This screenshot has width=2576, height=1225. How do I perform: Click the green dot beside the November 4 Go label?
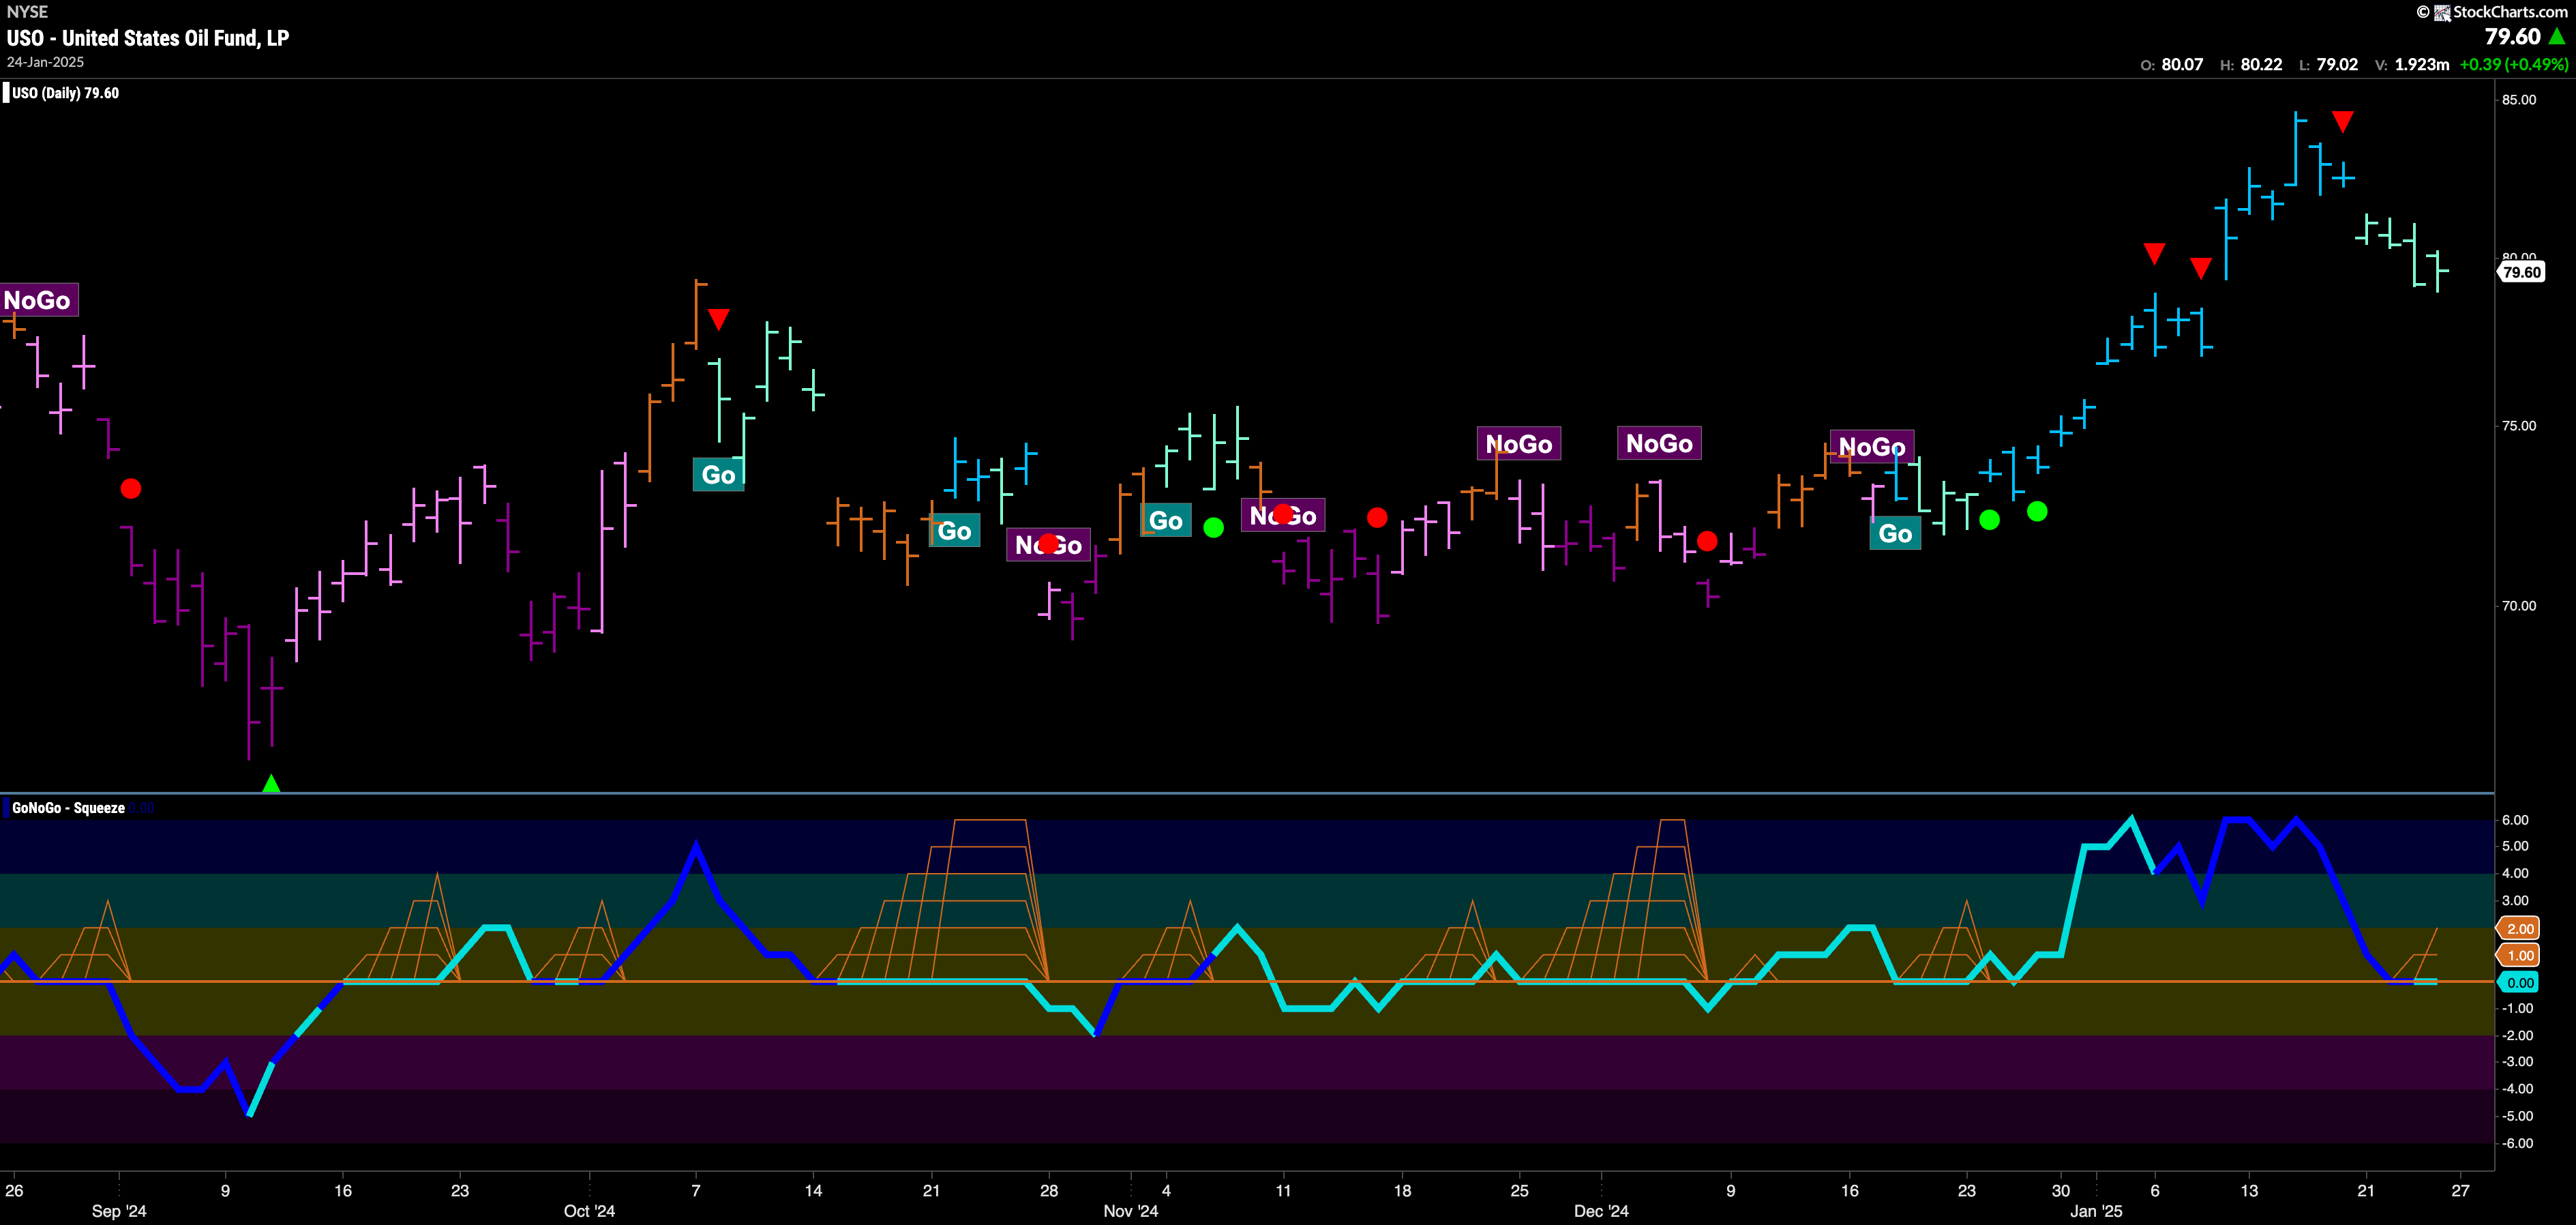tap(1213, 527)
